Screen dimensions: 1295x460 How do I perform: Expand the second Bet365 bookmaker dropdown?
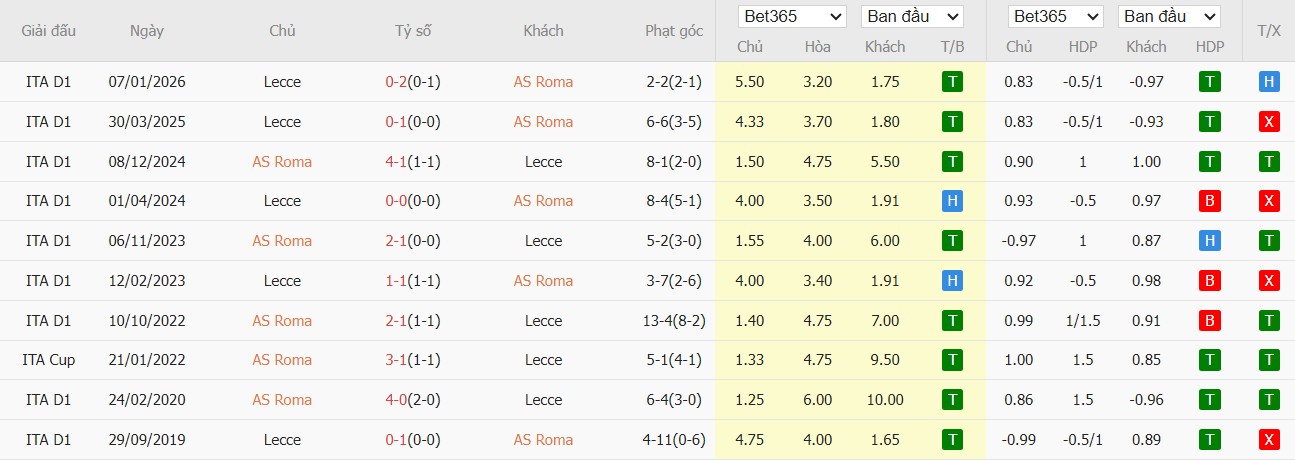(1056, 17)
